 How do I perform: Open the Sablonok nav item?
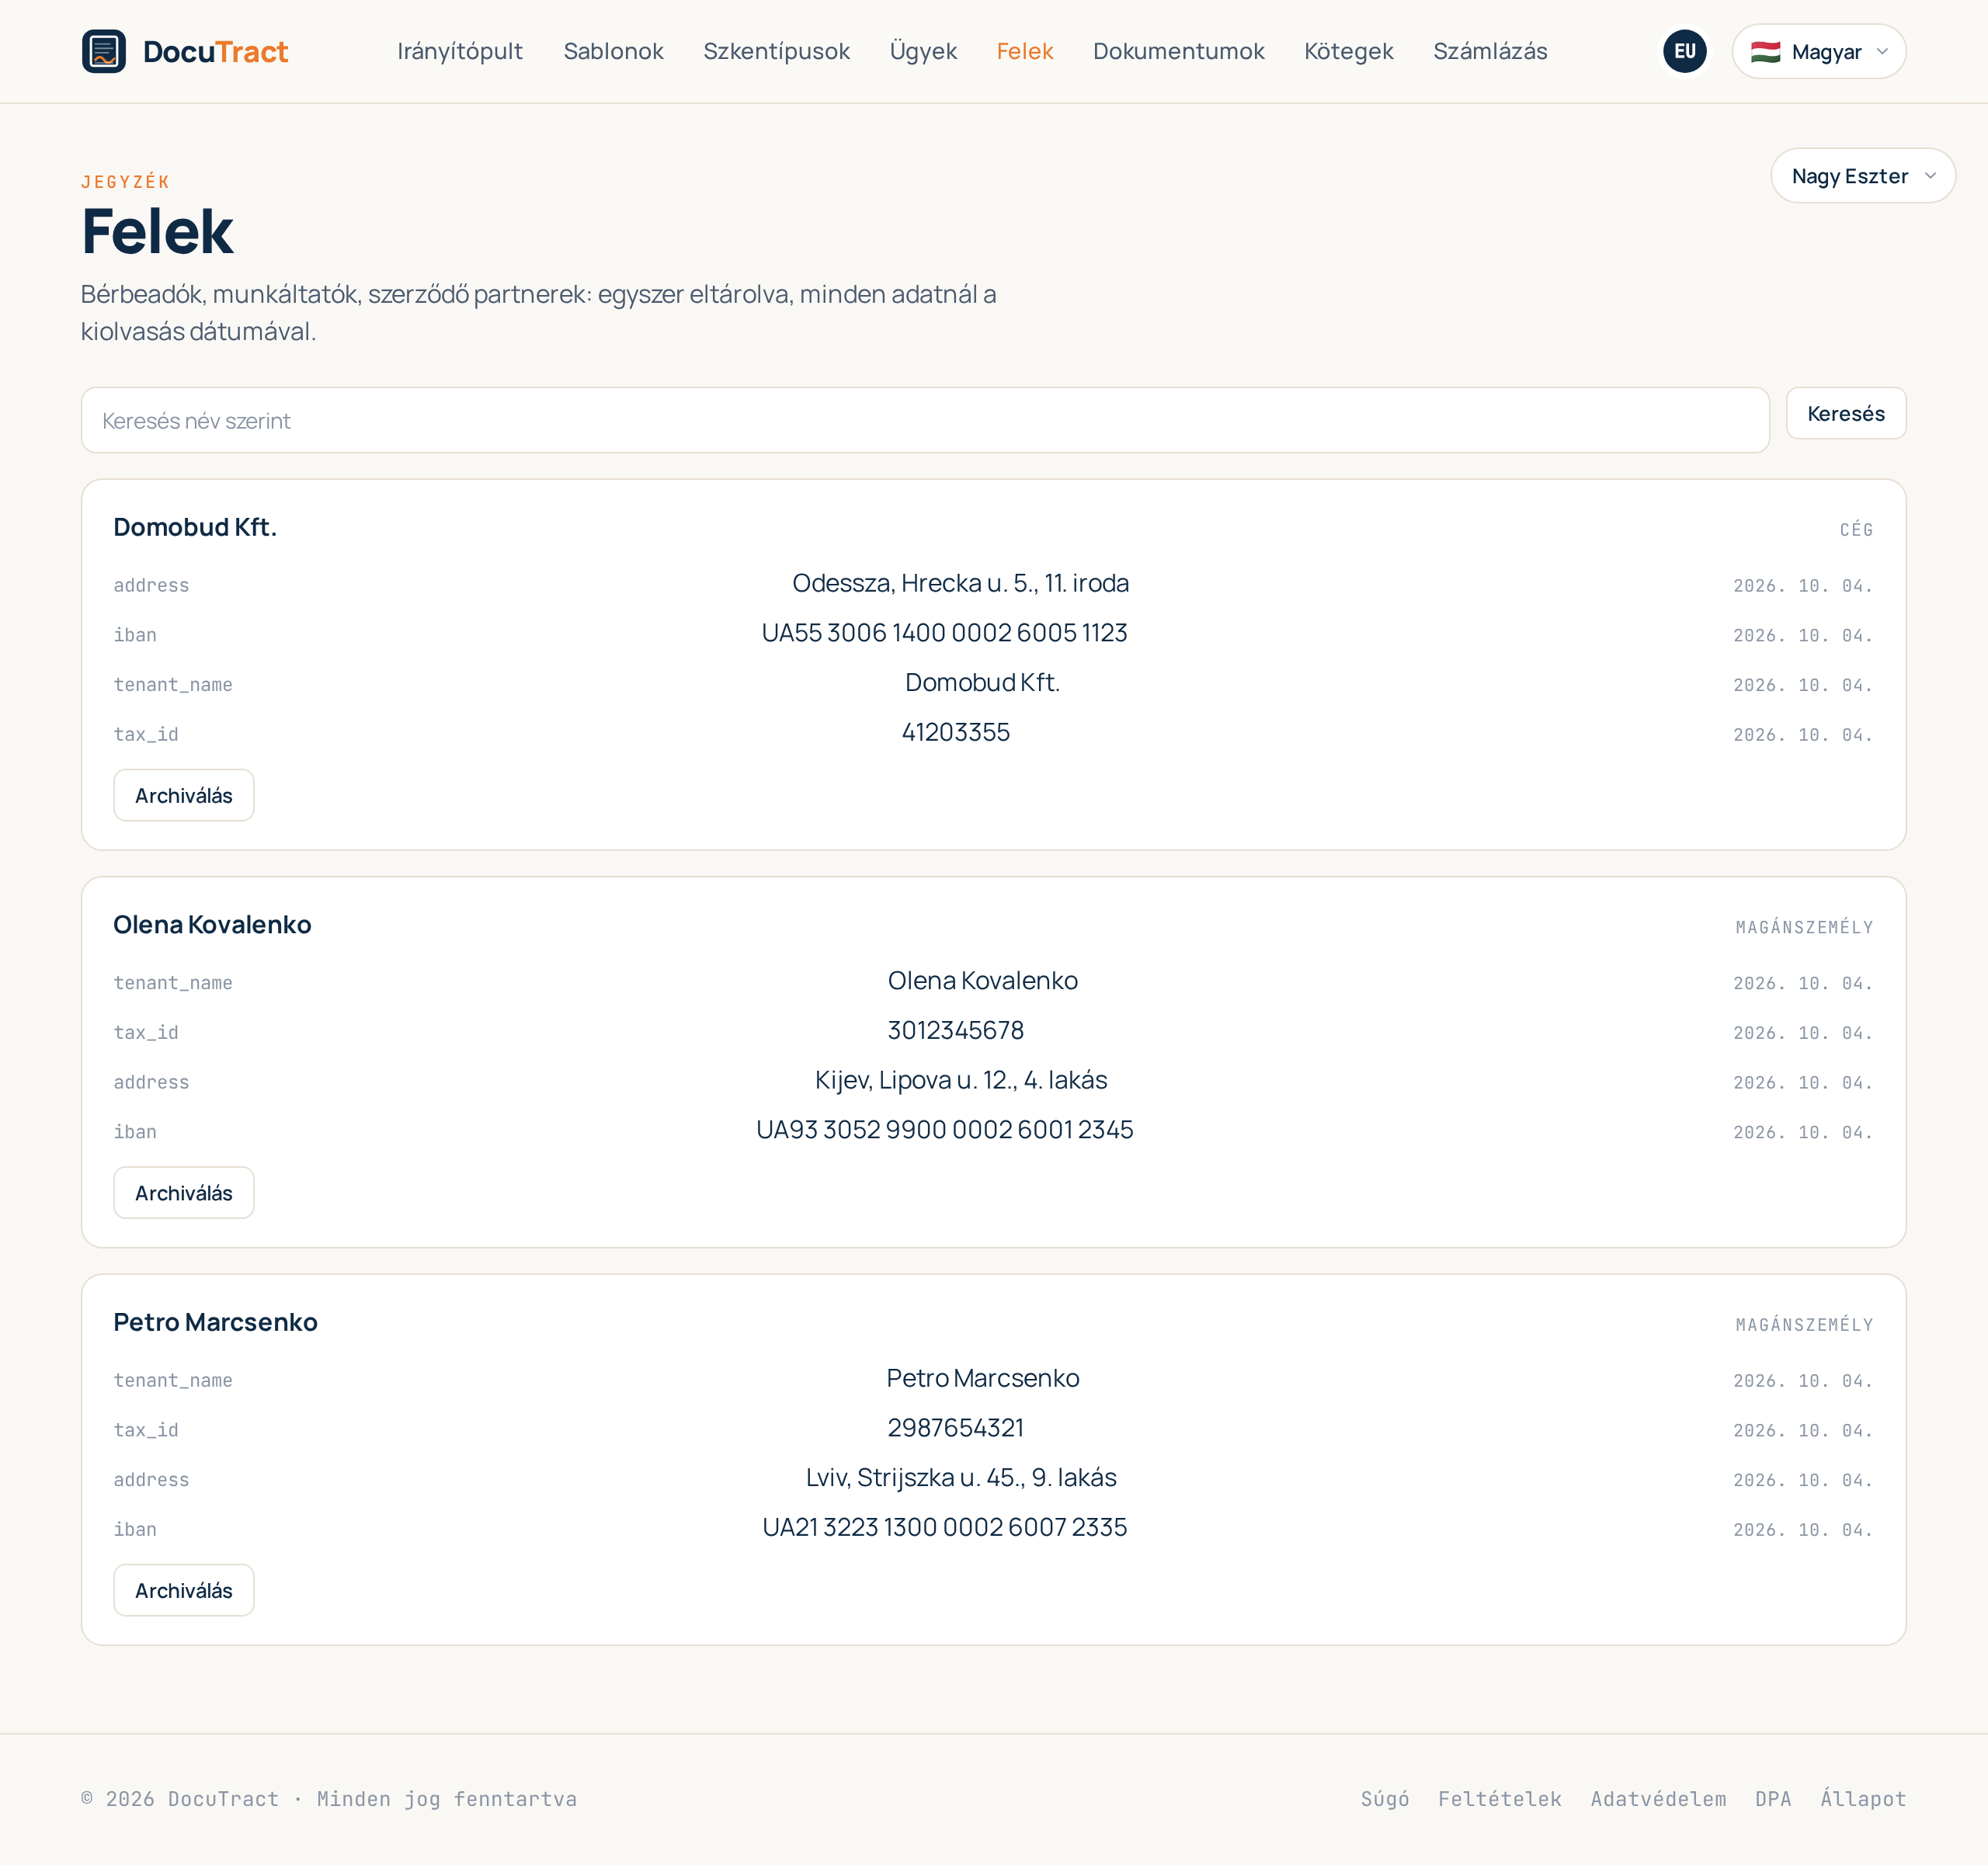click(613, 51)
